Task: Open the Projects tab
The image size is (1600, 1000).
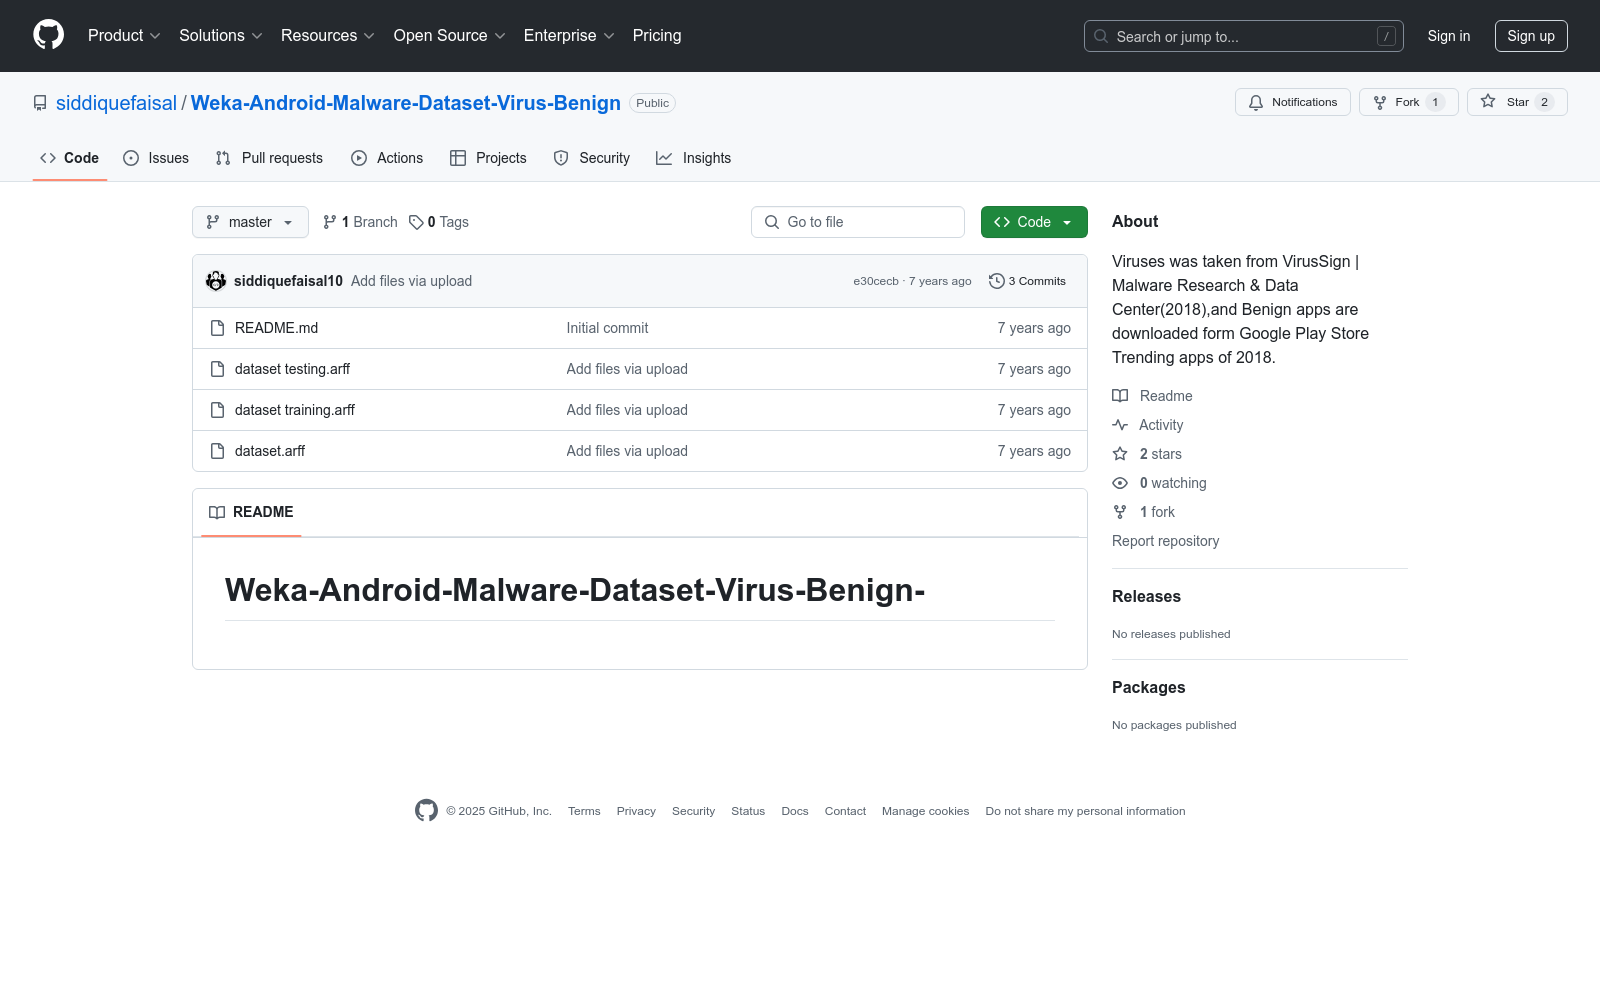Action: [x=488, y=158]
